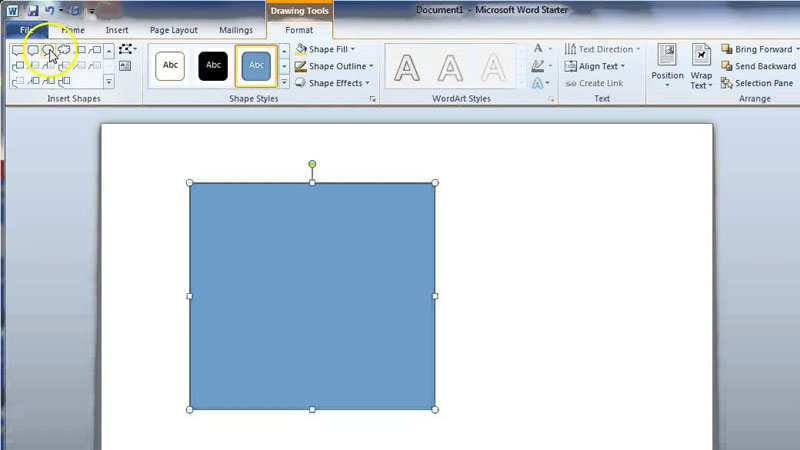
Task: Expand the Insert Shapes gallery
Action: pos(109,81)
